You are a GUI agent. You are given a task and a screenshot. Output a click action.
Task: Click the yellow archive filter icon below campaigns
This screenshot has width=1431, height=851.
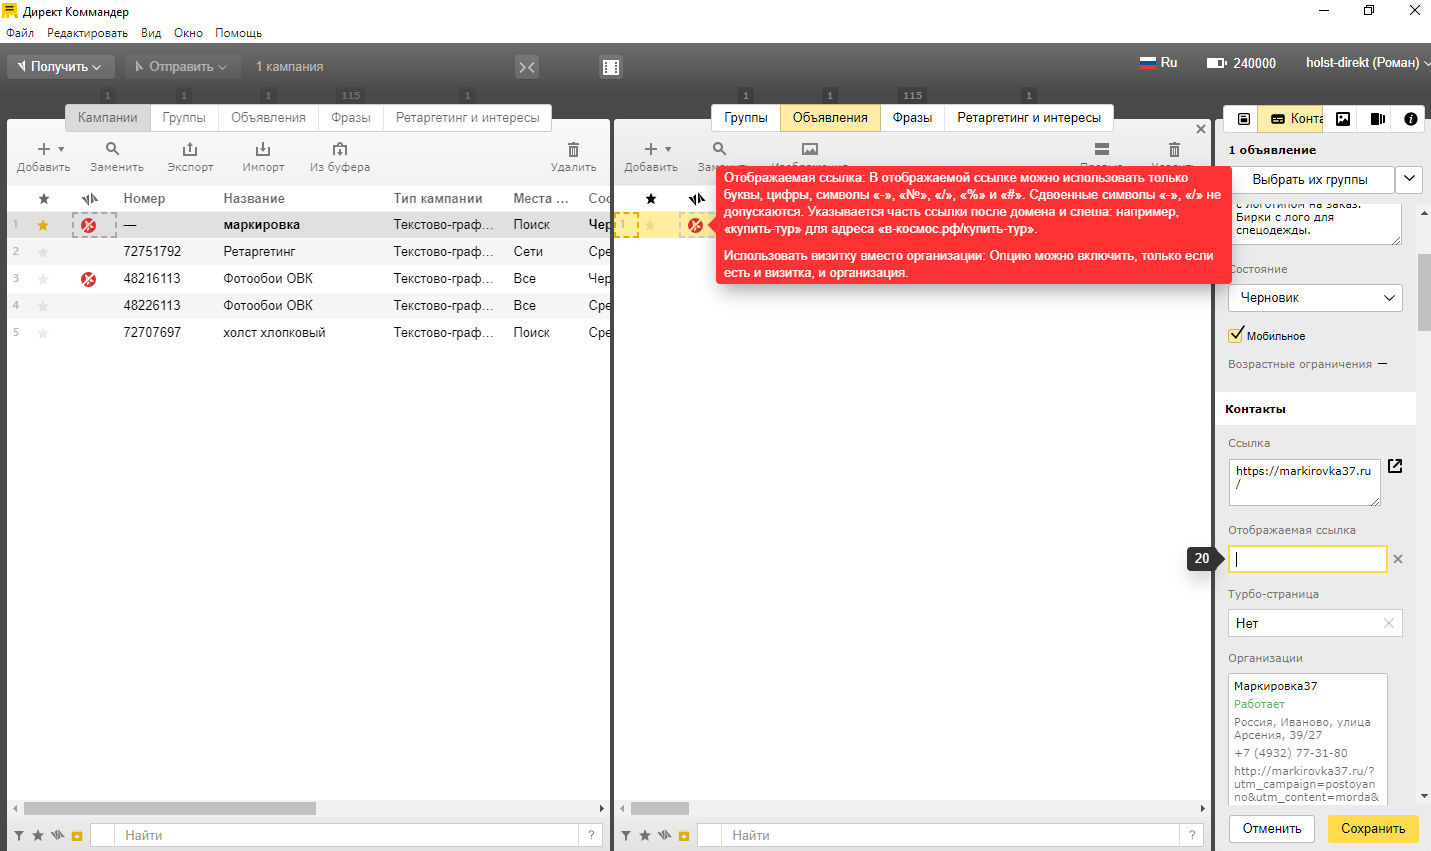[x=77, y=835]
